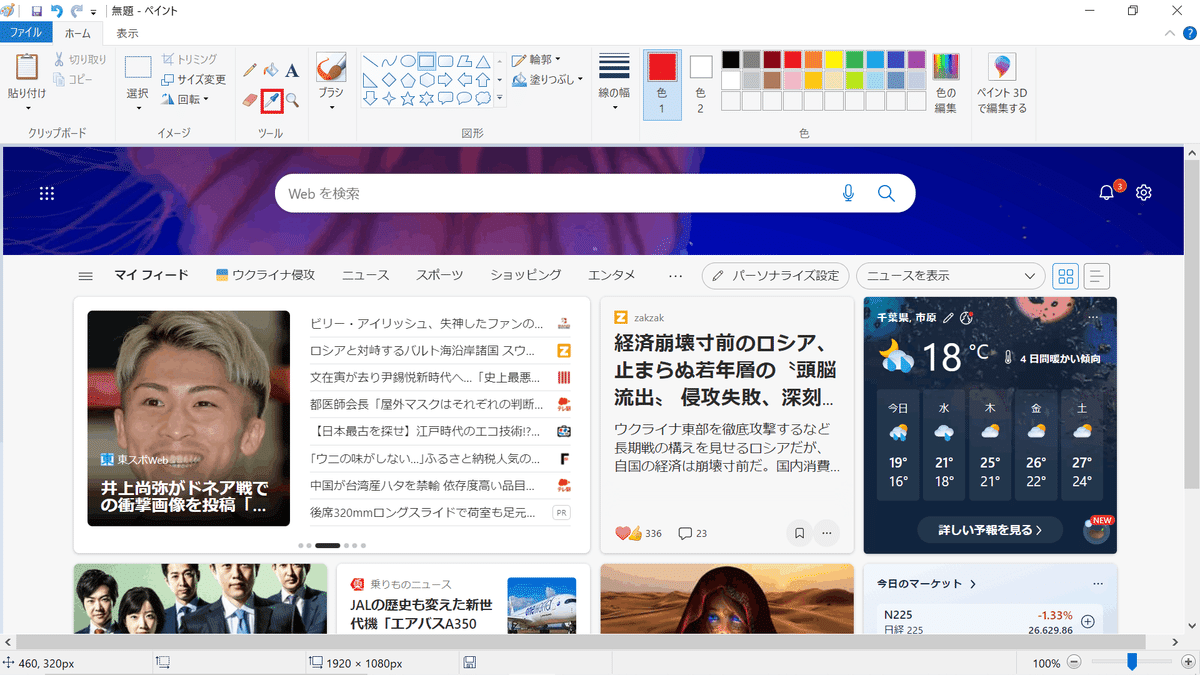
Task: Open the ファイル tab
Action: click(25, 33)
